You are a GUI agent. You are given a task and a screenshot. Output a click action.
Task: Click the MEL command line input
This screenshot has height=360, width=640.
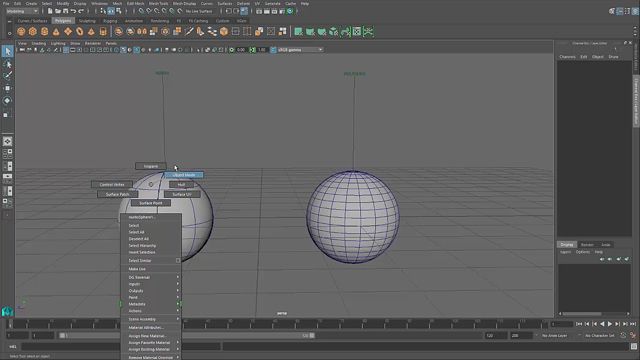click(121, 347)
